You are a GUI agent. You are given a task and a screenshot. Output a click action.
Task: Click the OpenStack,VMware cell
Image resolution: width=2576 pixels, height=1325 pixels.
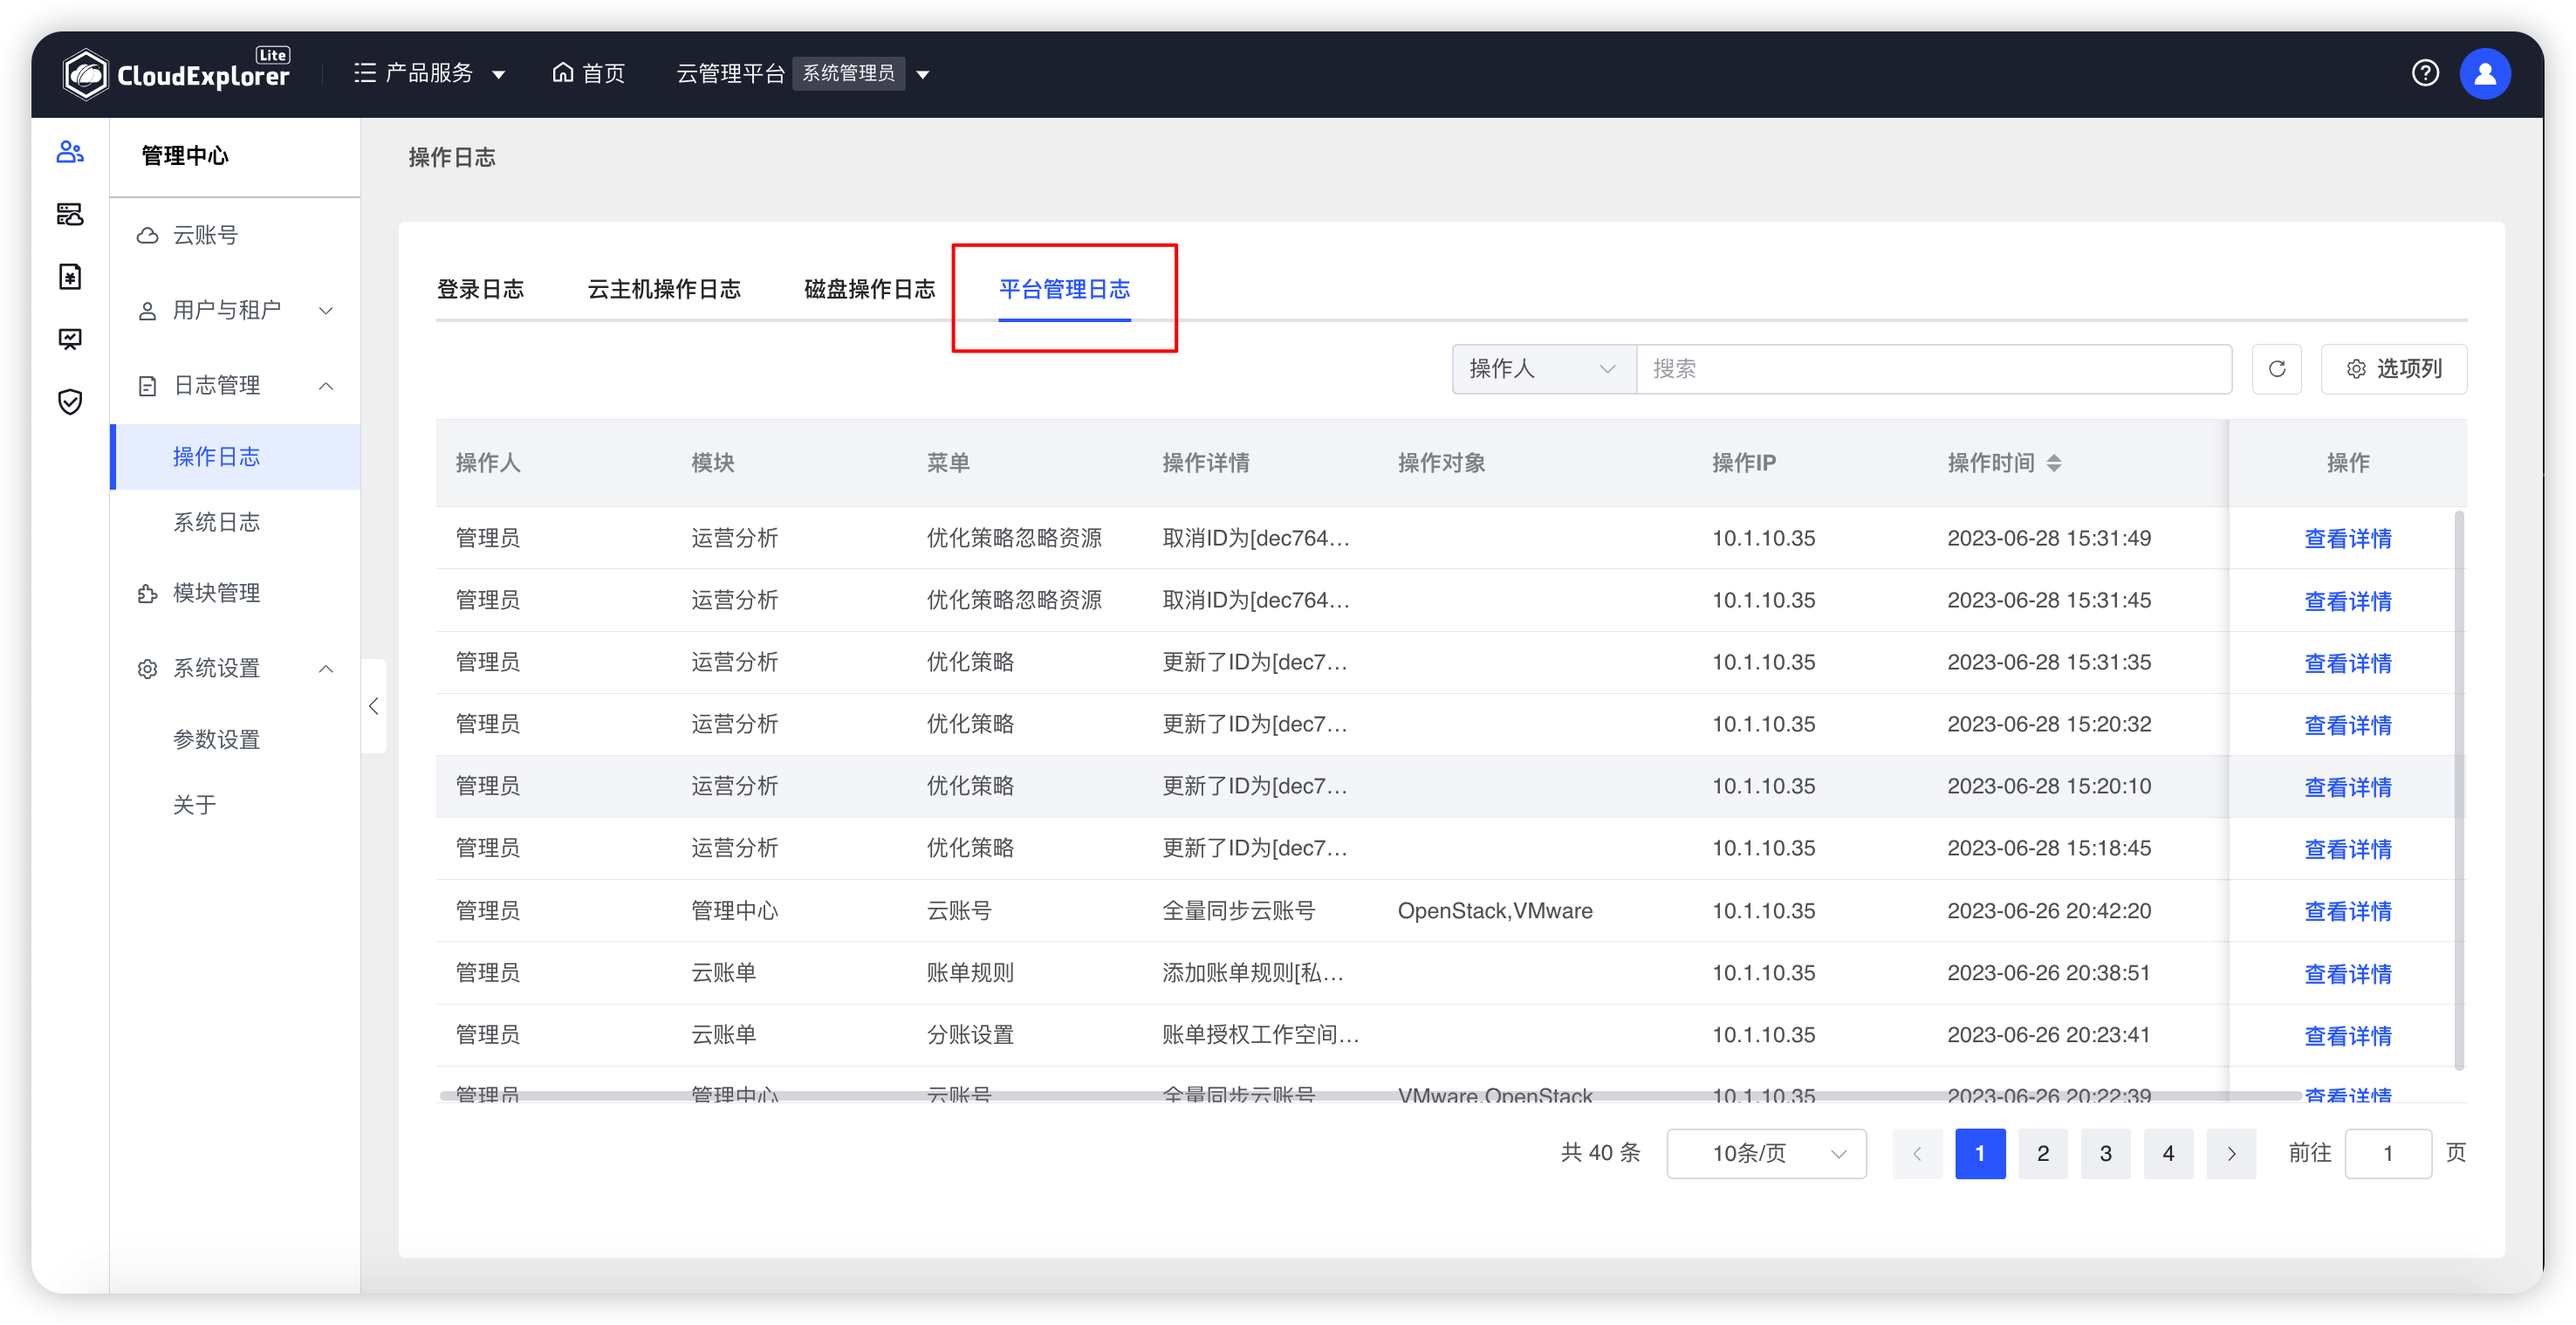[x=1494, y=911]
